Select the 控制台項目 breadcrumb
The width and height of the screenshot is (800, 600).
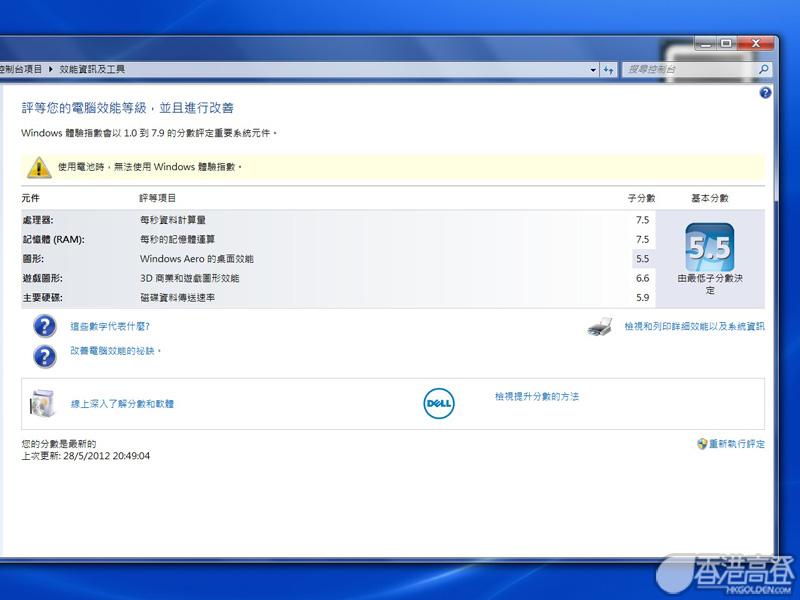coord(21,70)
